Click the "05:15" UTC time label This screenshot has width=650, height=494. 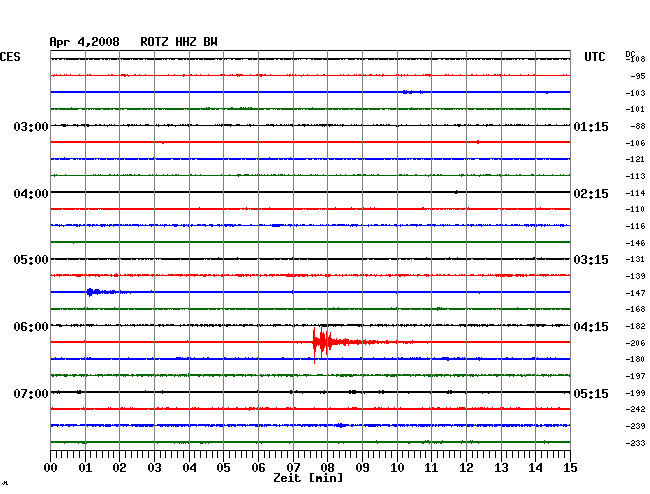coord(591,393)
